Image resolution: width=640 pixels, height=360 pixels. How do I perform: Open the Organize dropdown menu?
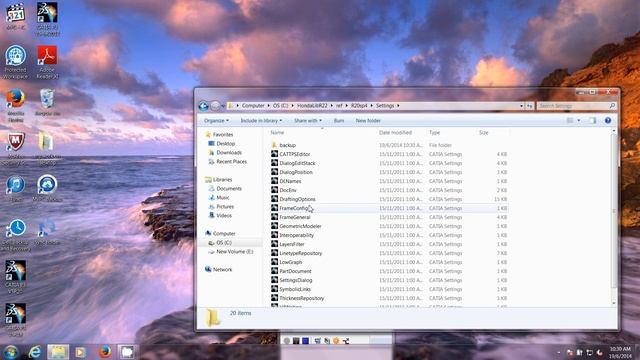216,120
